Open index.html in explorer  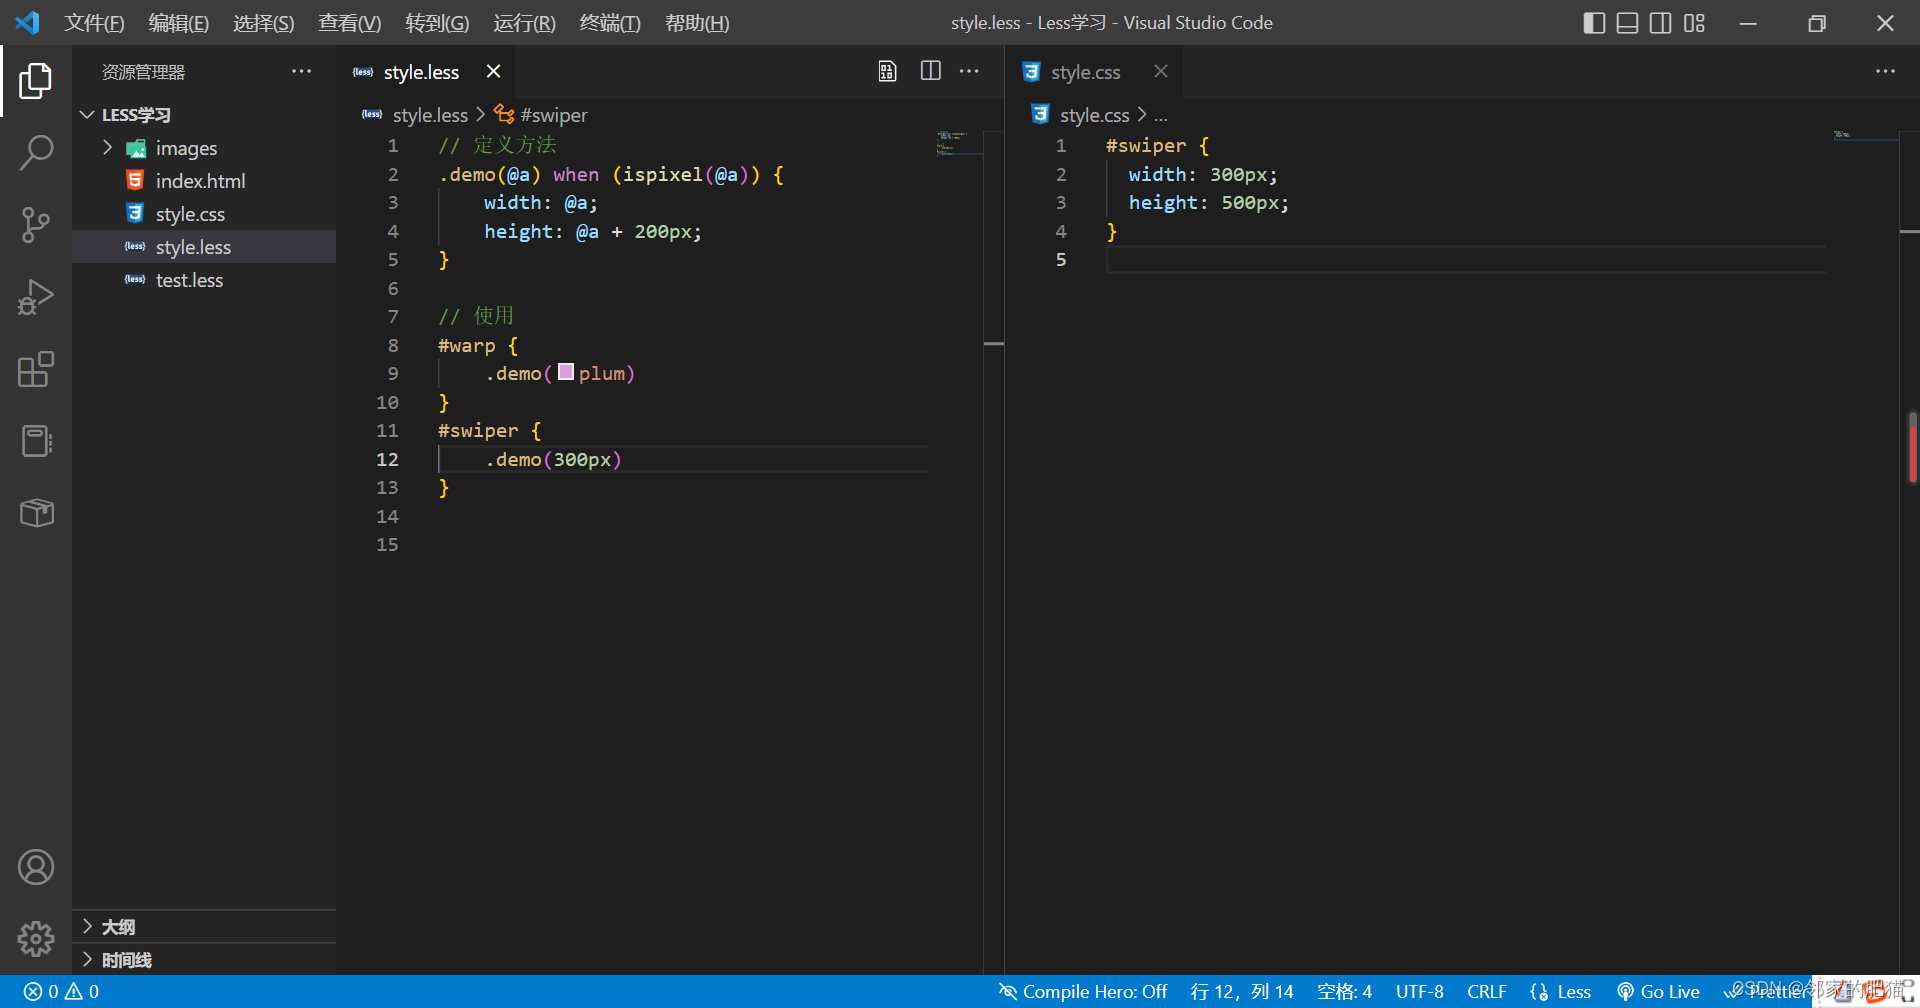point(204,181)
